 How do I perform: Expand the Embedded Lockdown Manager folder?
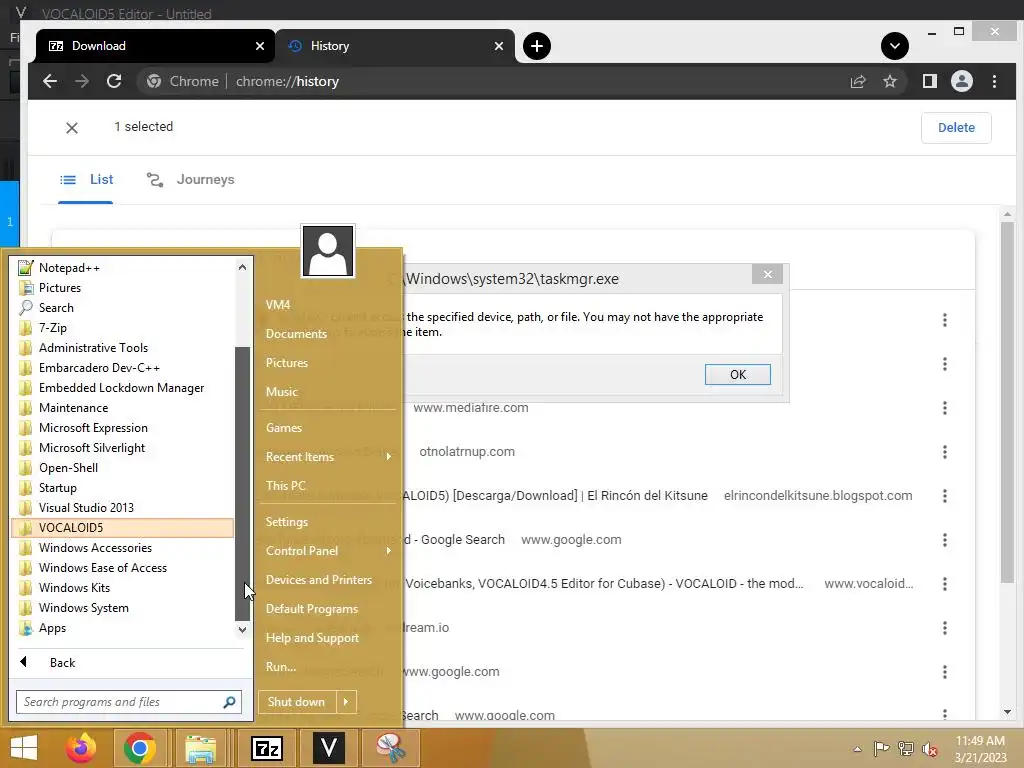[122, 388]
